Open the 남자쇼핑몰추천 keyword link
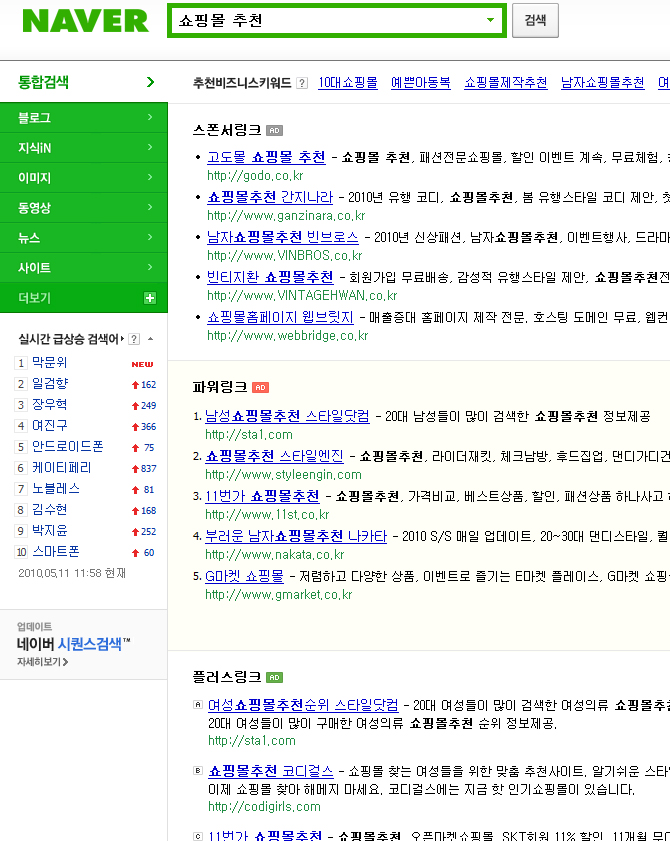670x841 pixels. click(602, 83)
